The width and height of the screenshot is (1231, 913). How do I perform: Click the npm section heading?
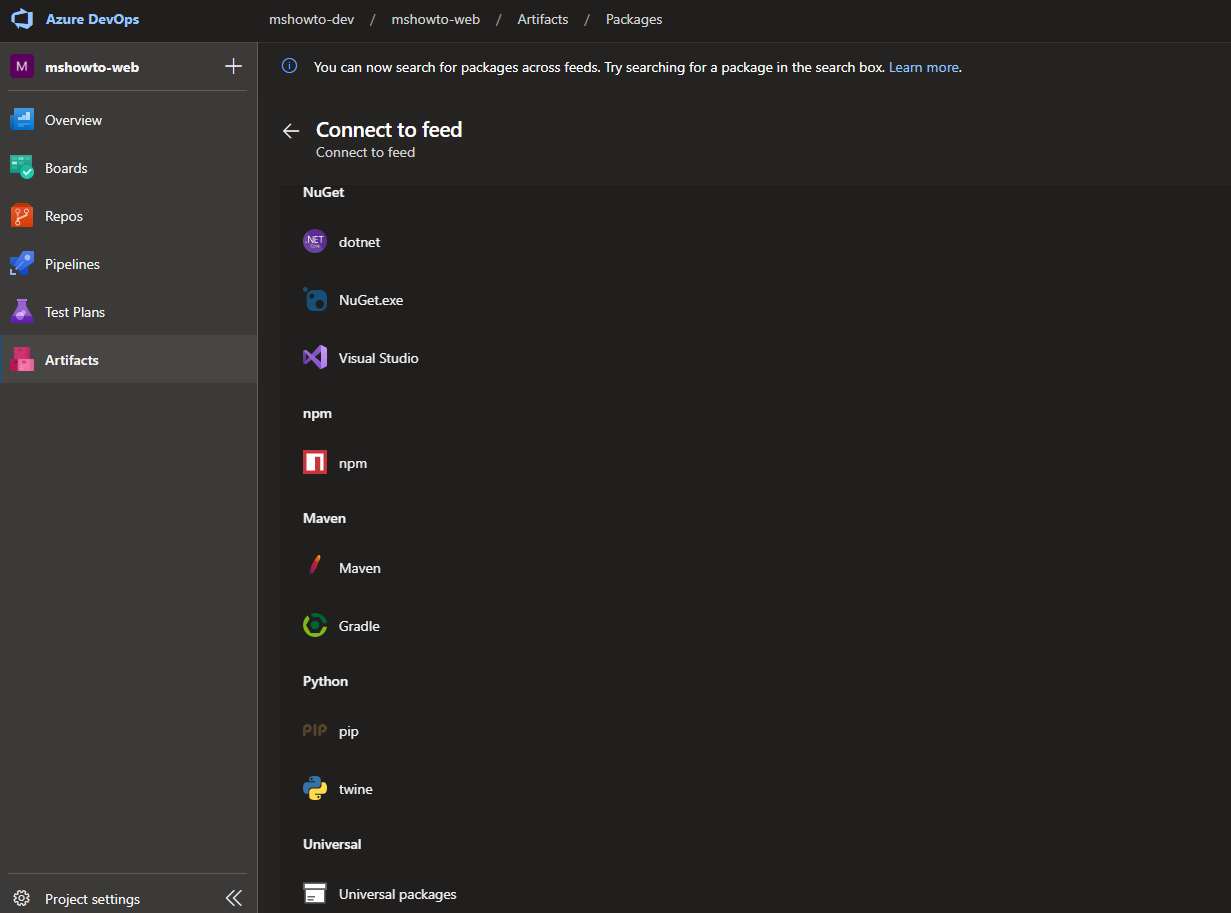pyautogui.click(x=317, y=413)
